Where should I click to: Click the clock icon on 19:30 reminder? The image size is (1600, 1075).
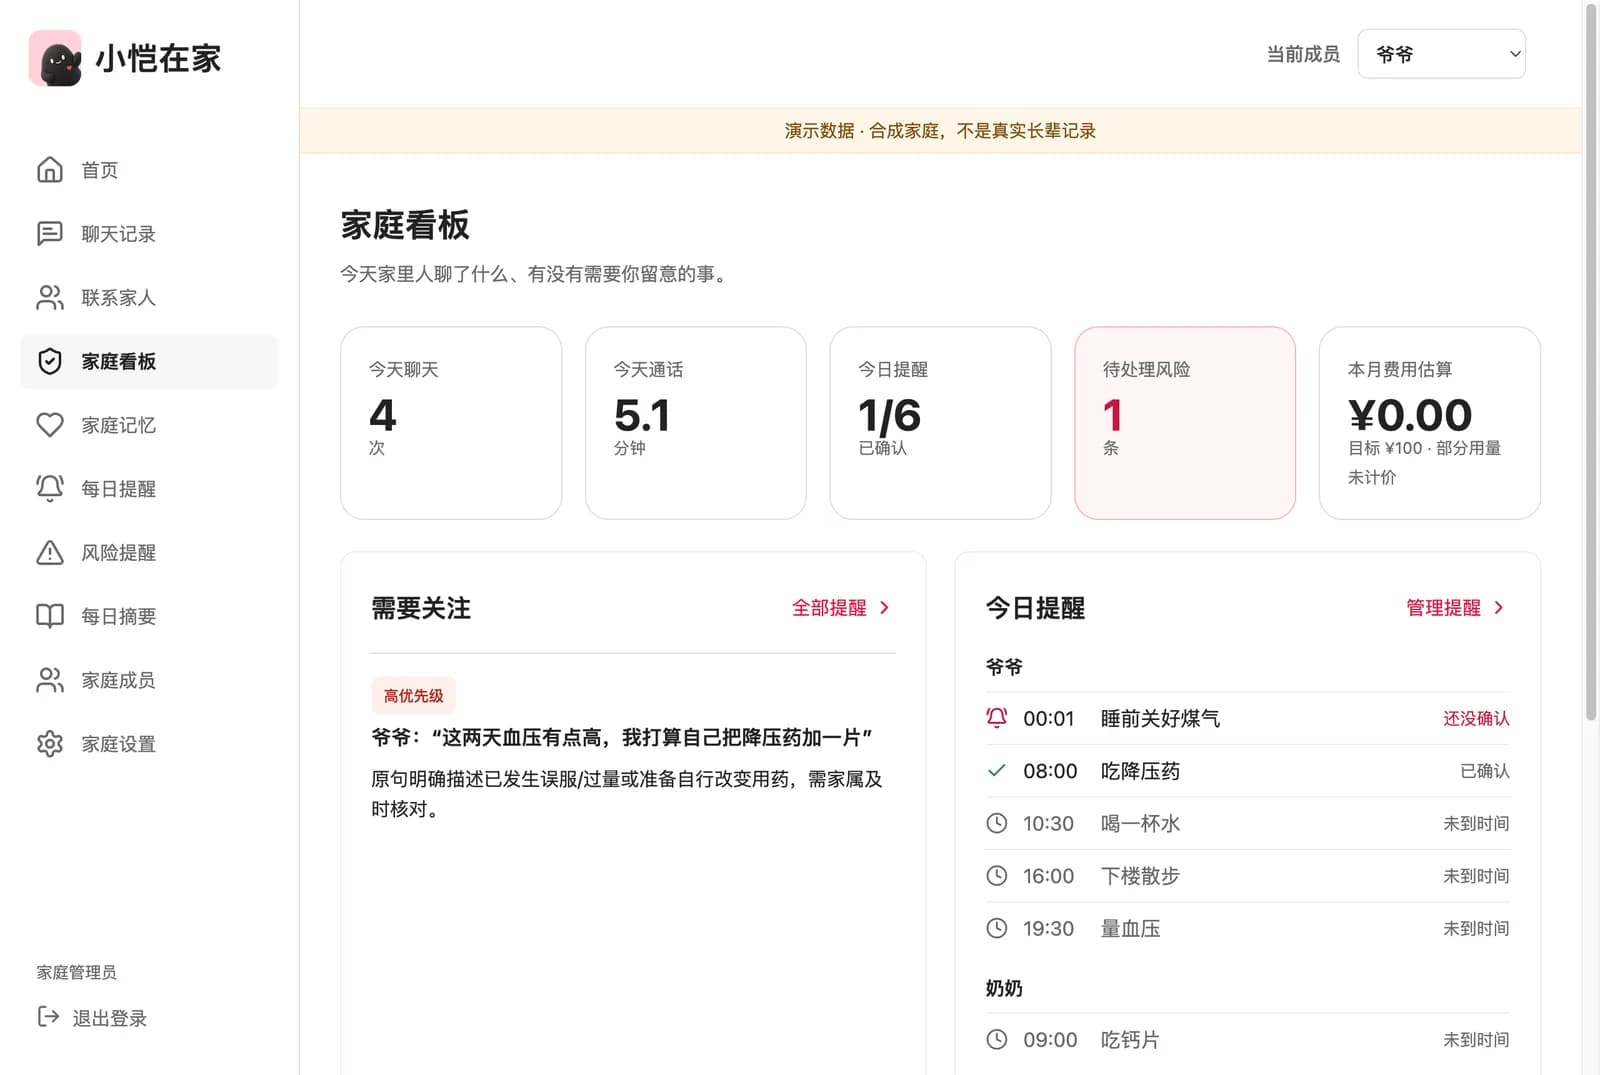pyautogui.click(x=997, y=928)
